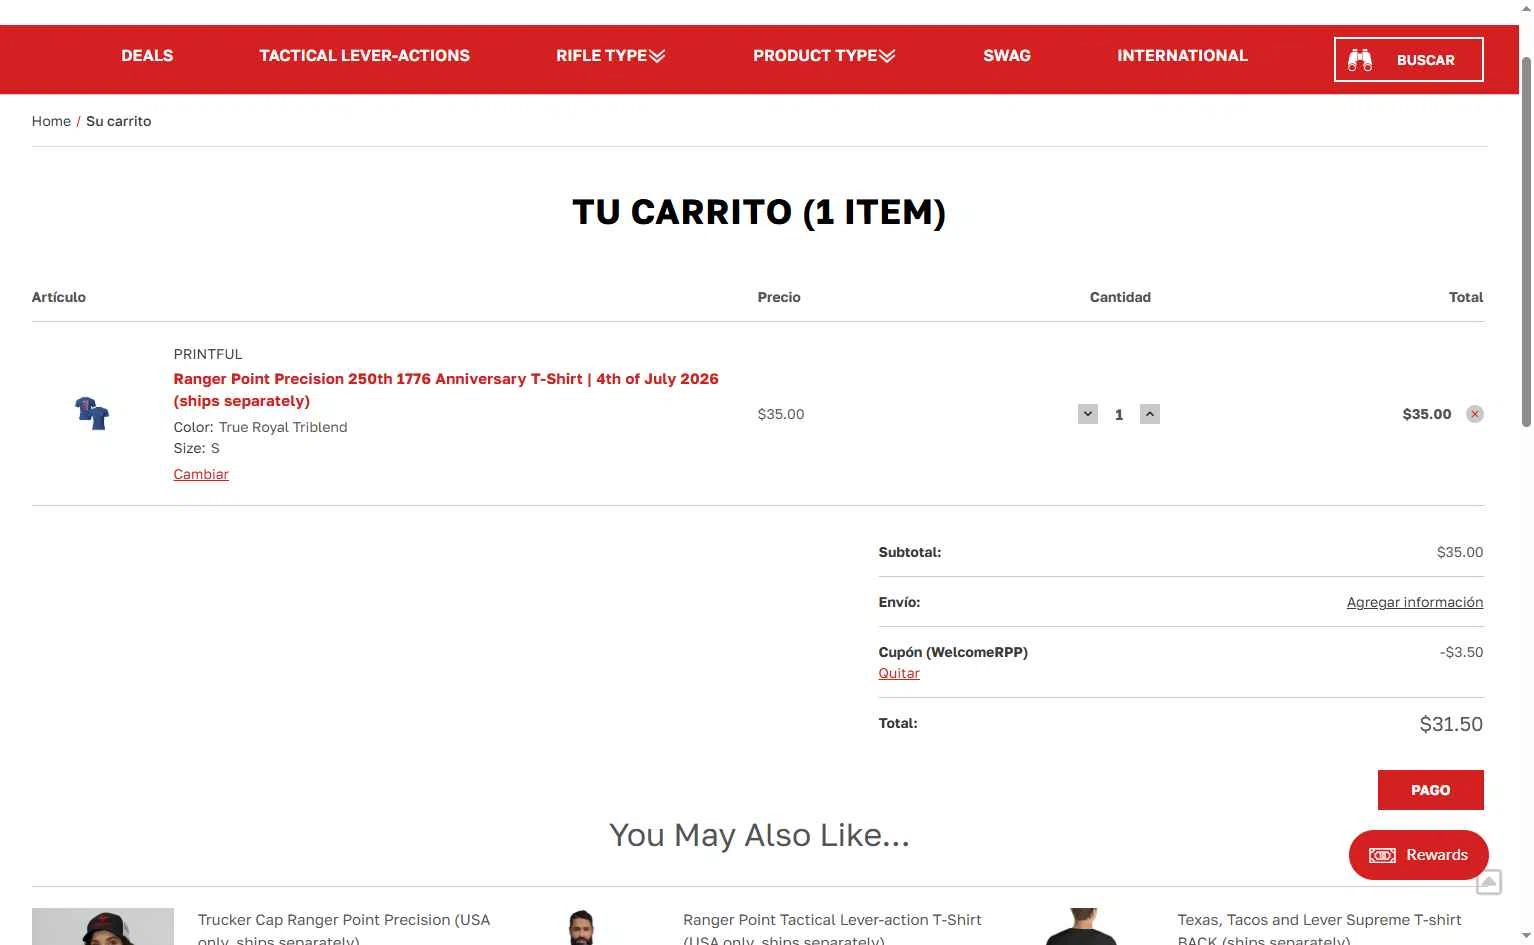Open the T-shirt product thumbnail
1534x945 pixels.
[x=92, y=413]
